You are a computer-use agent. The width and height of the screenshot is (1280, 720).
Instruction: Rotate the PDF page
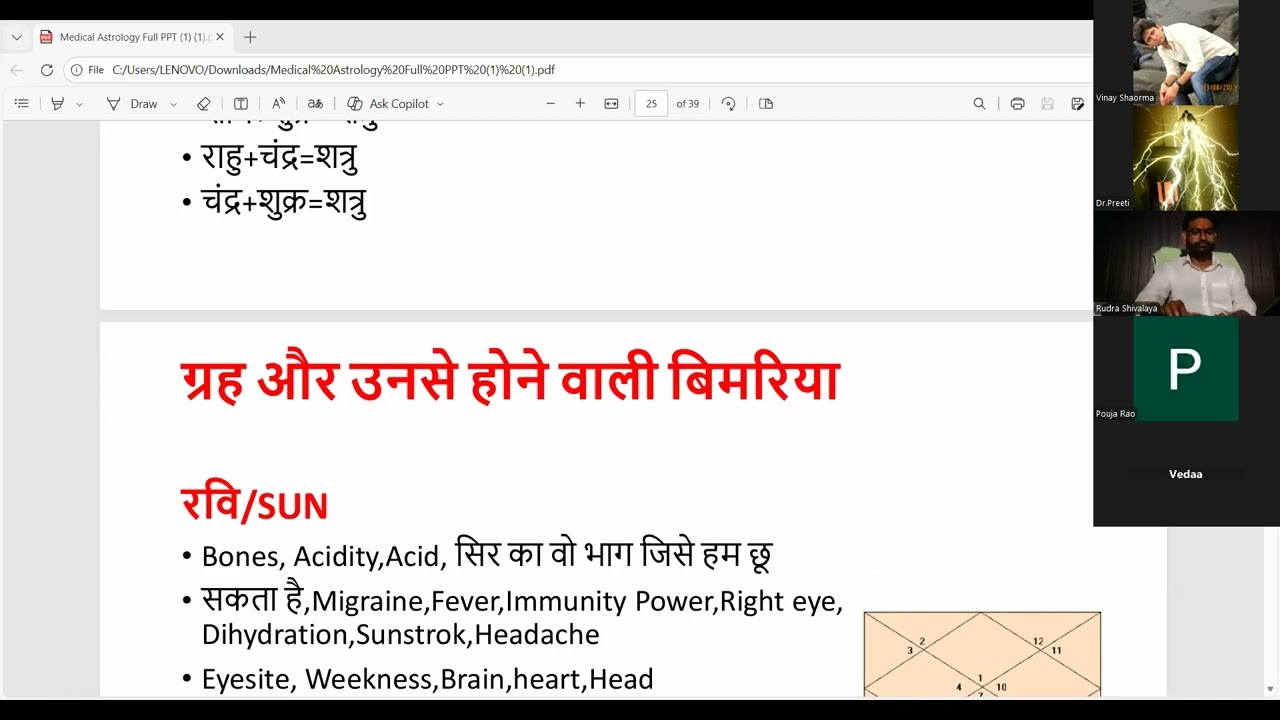tap(728, 104)
